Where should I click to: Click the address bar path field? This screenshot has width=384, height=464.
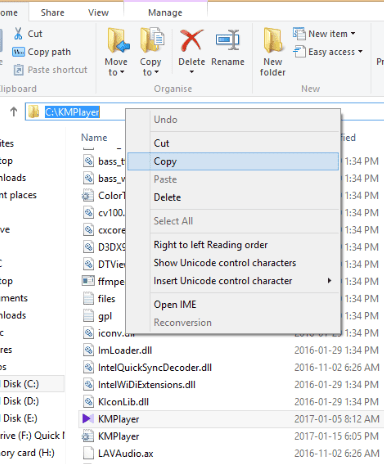[72, 112]
